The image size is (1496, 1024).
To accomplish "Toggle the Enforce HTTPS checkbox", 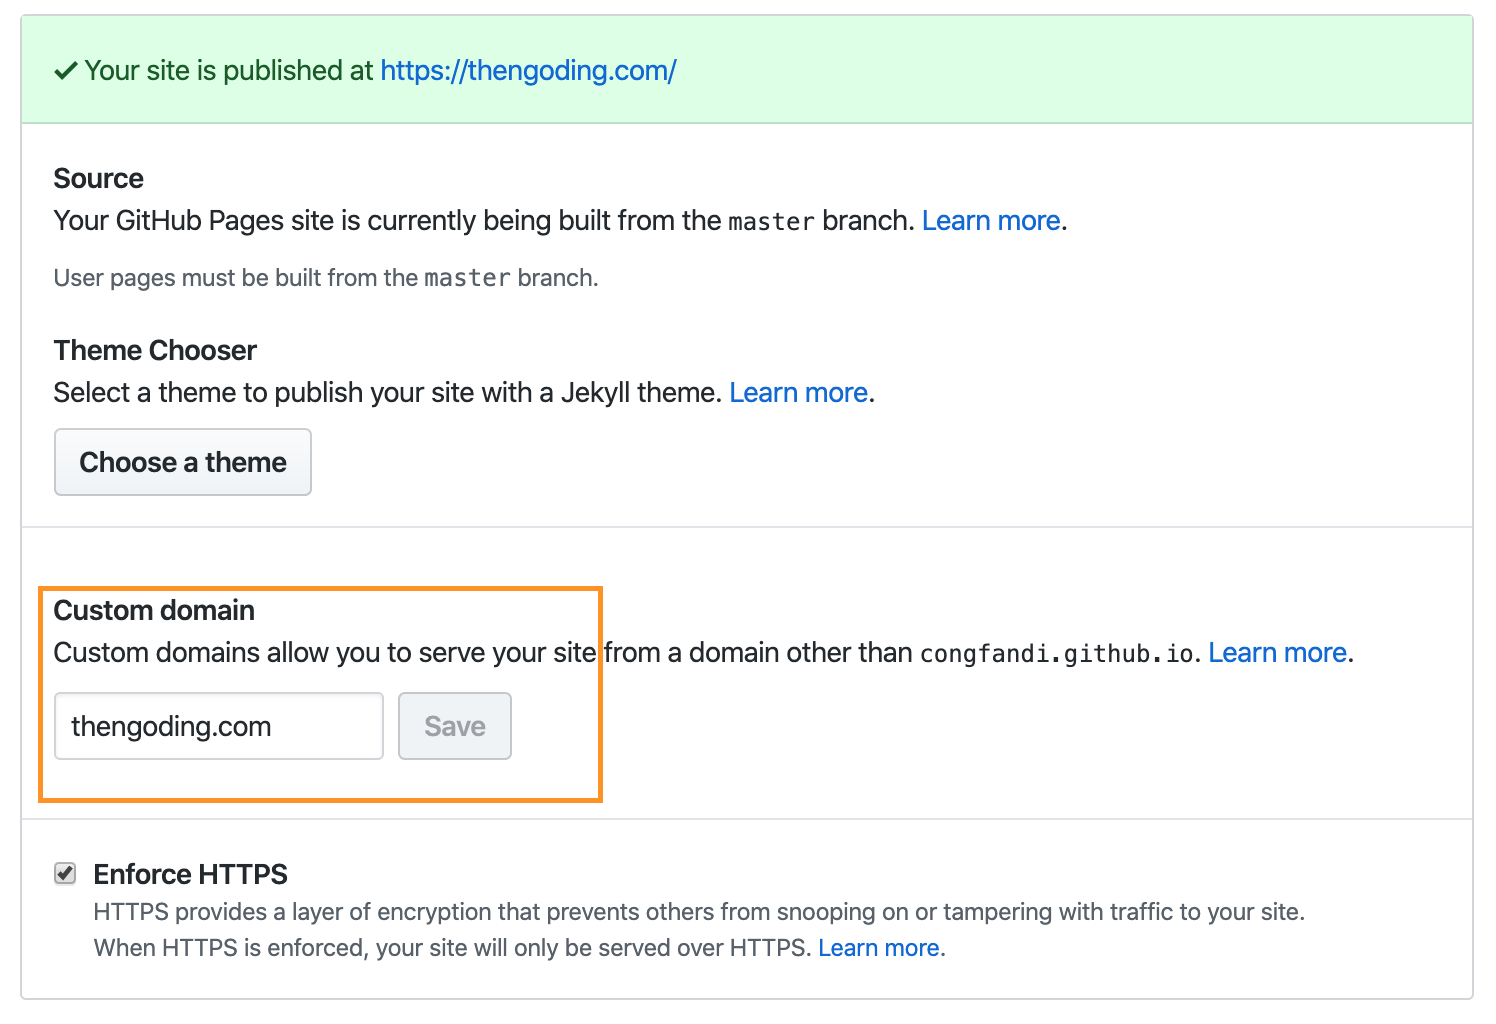I will pyautogui.click(x=65, y=874).
